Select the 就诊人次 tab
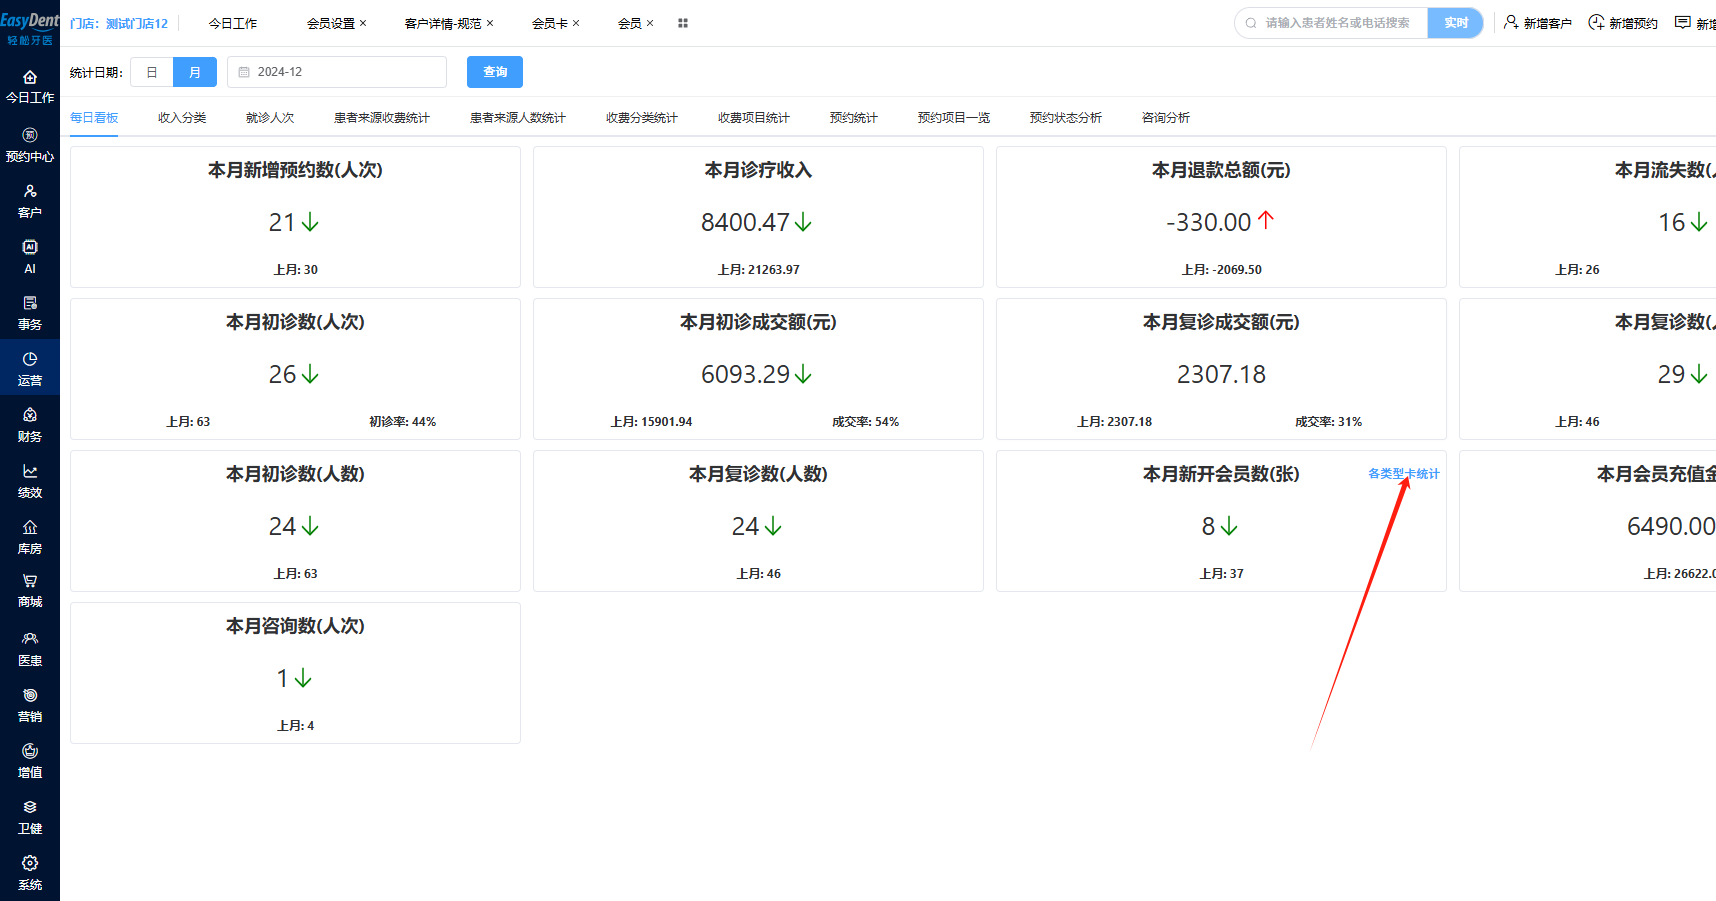The width and height of the screenshot is (1716, 901). click(x=270, y=118)
